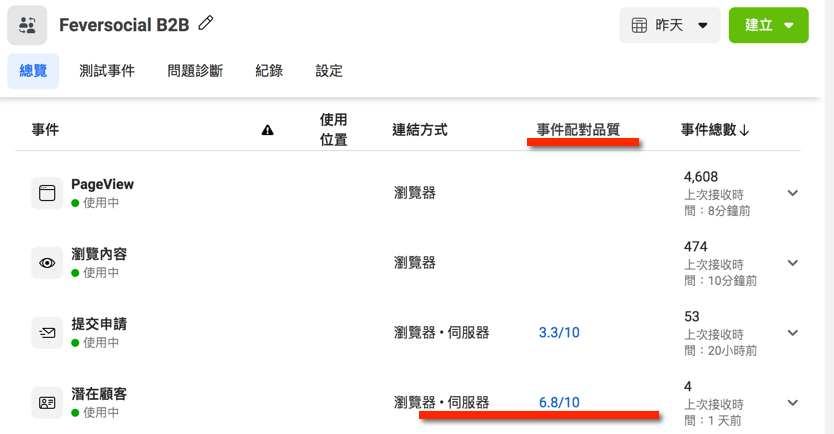The image size is (834, 434).
Task: Click the warning triangle column icon
Action: pos(267,130)
